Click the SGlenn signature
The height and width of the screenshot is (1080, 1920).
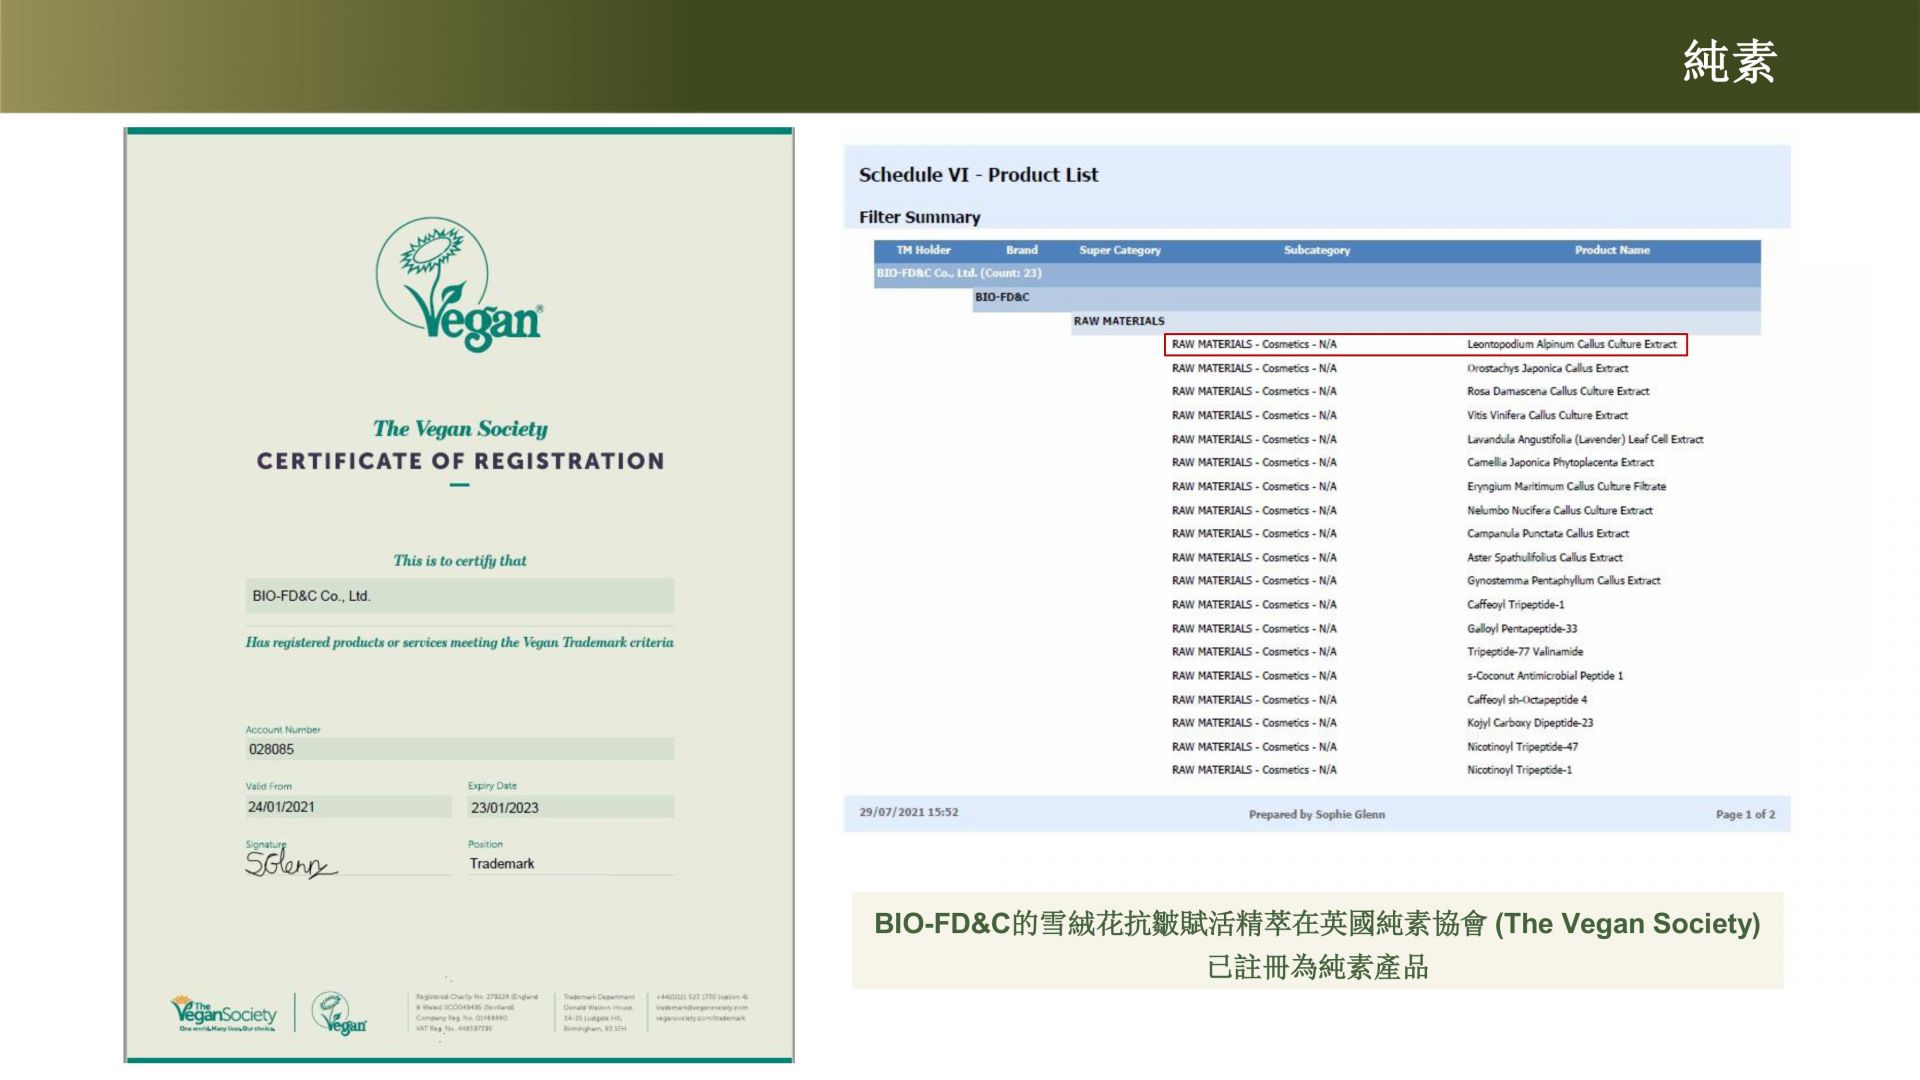pyautogui.click(x=289, y=863)
